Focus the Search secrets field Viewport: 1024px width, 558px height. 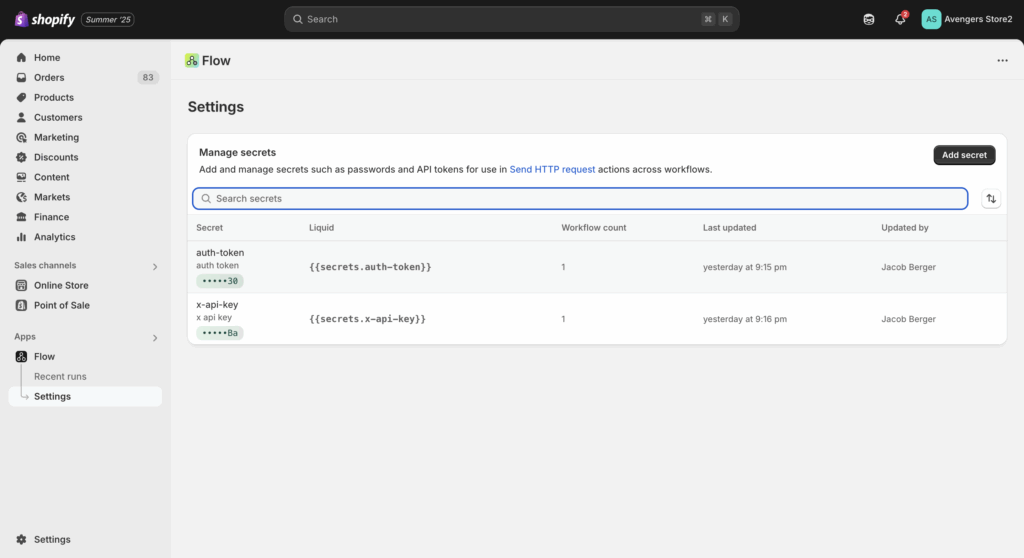click(x=580, y=199)
